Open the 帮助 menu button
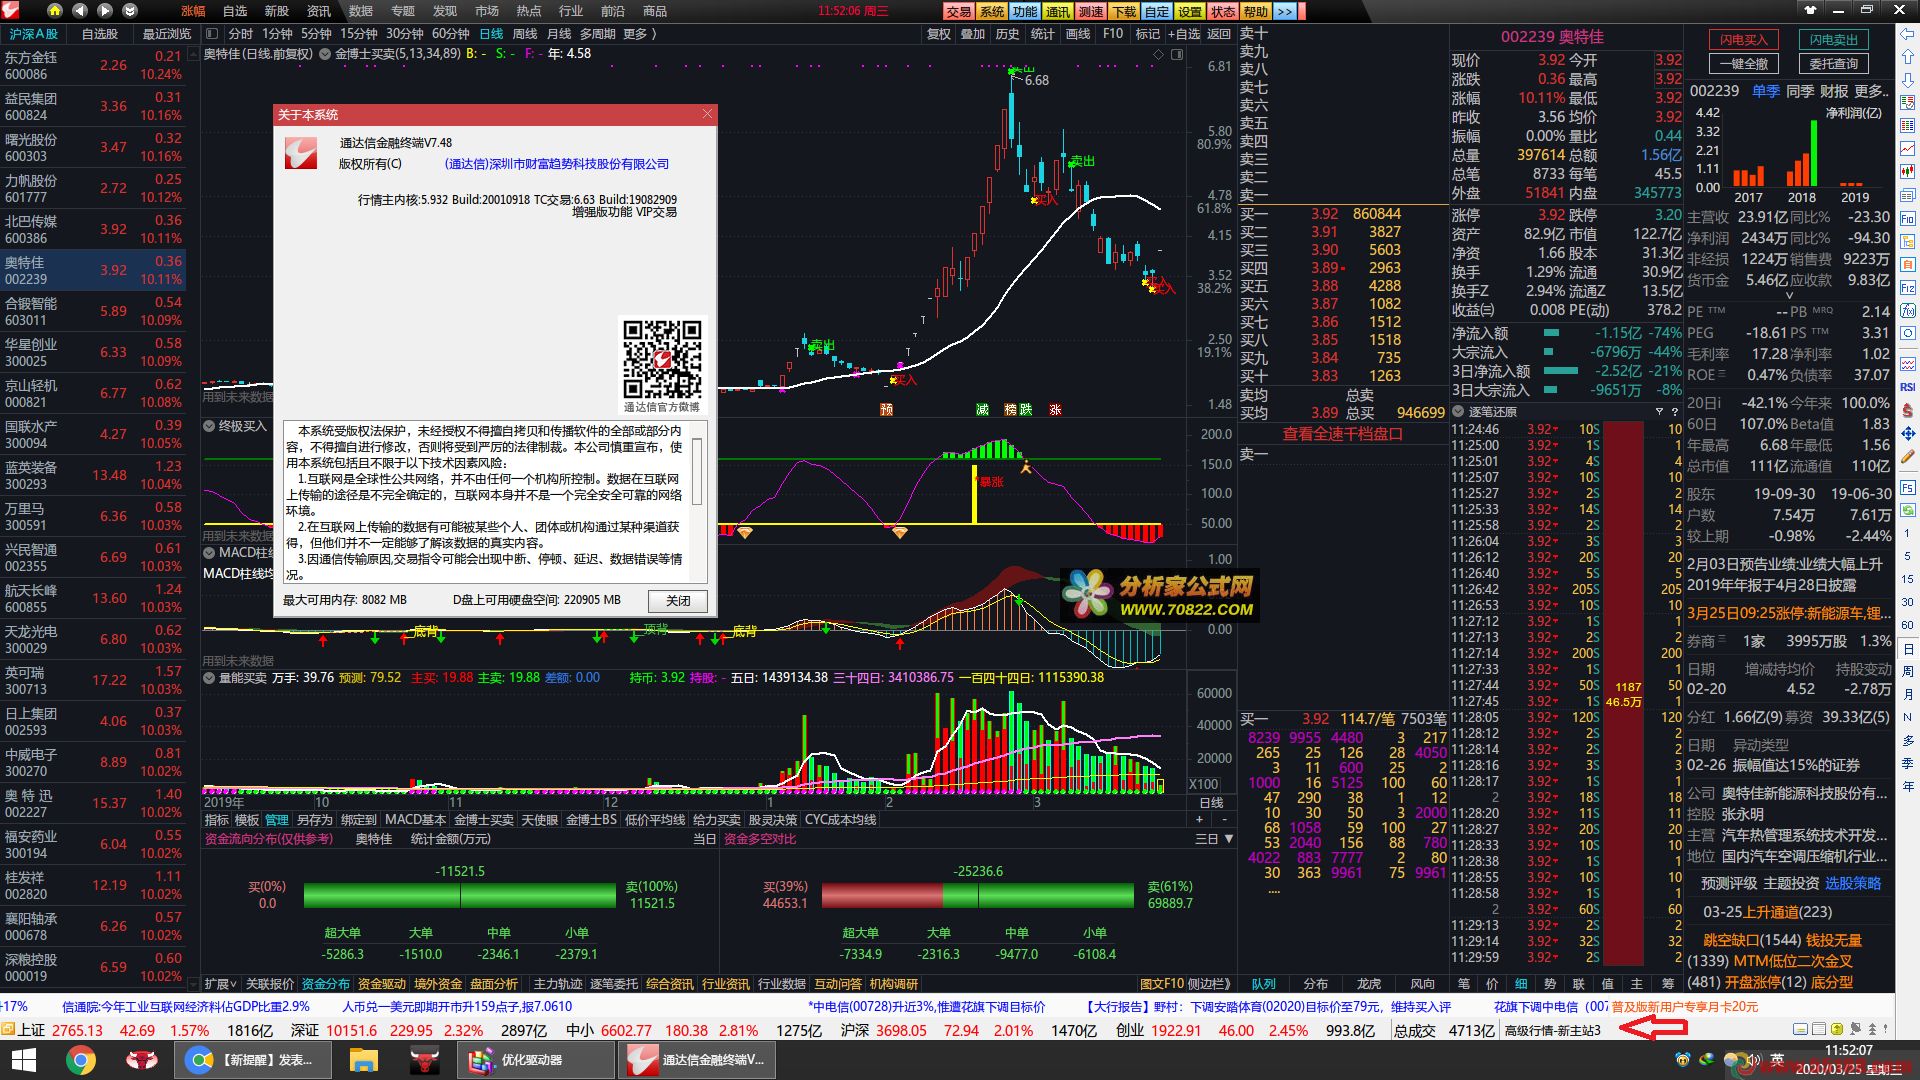This screenshot has width=1920, height=1080. coord(1256,11)
